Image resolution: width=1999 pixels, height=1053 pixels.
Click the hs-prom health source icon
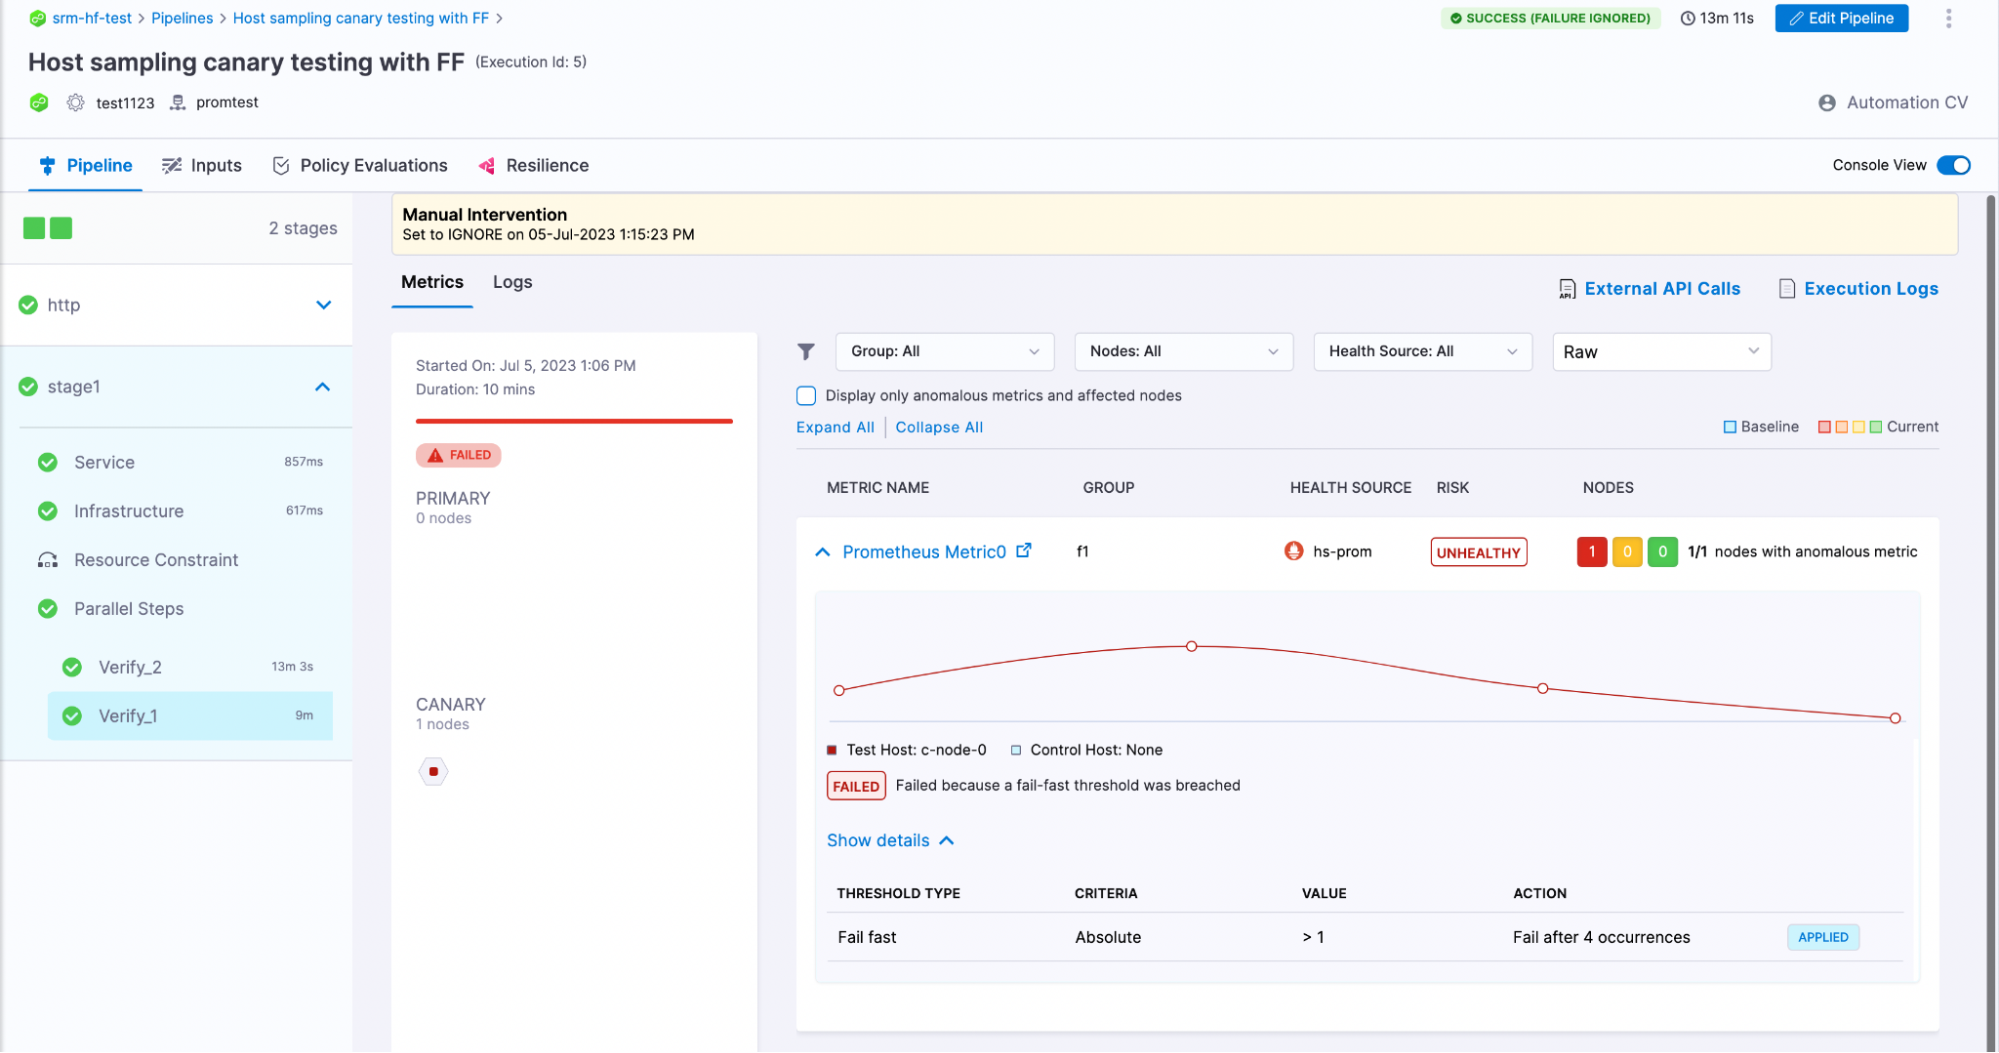(x=1293, y=551)
